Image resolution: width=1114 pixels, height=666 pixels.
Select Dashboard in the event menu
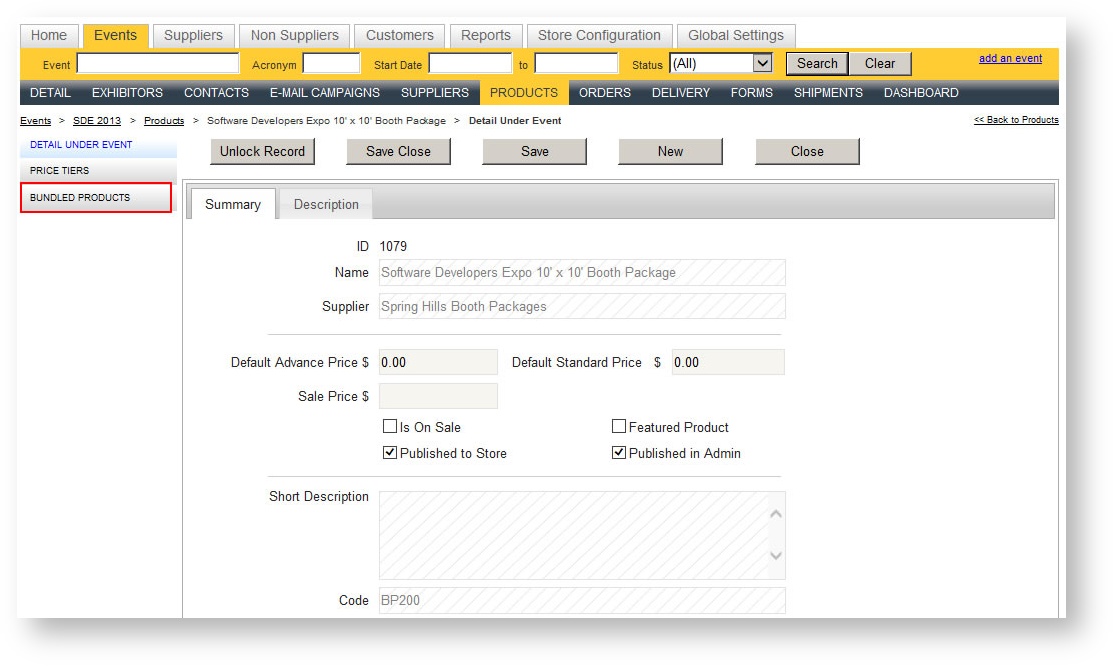tap(920, 93)
